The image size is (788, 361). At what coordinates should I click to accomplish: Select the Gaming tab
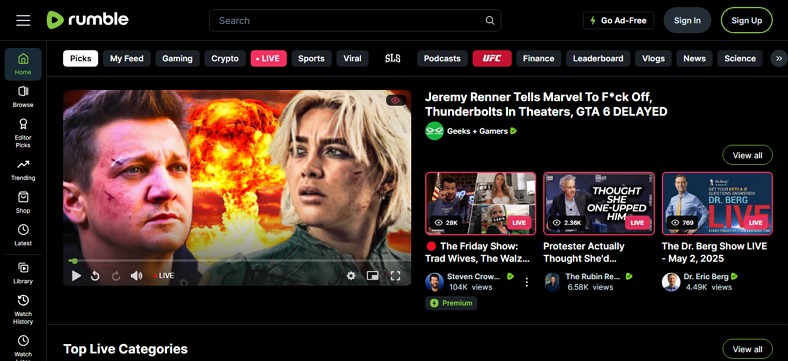pyautogui.click(x=177, y=58)
